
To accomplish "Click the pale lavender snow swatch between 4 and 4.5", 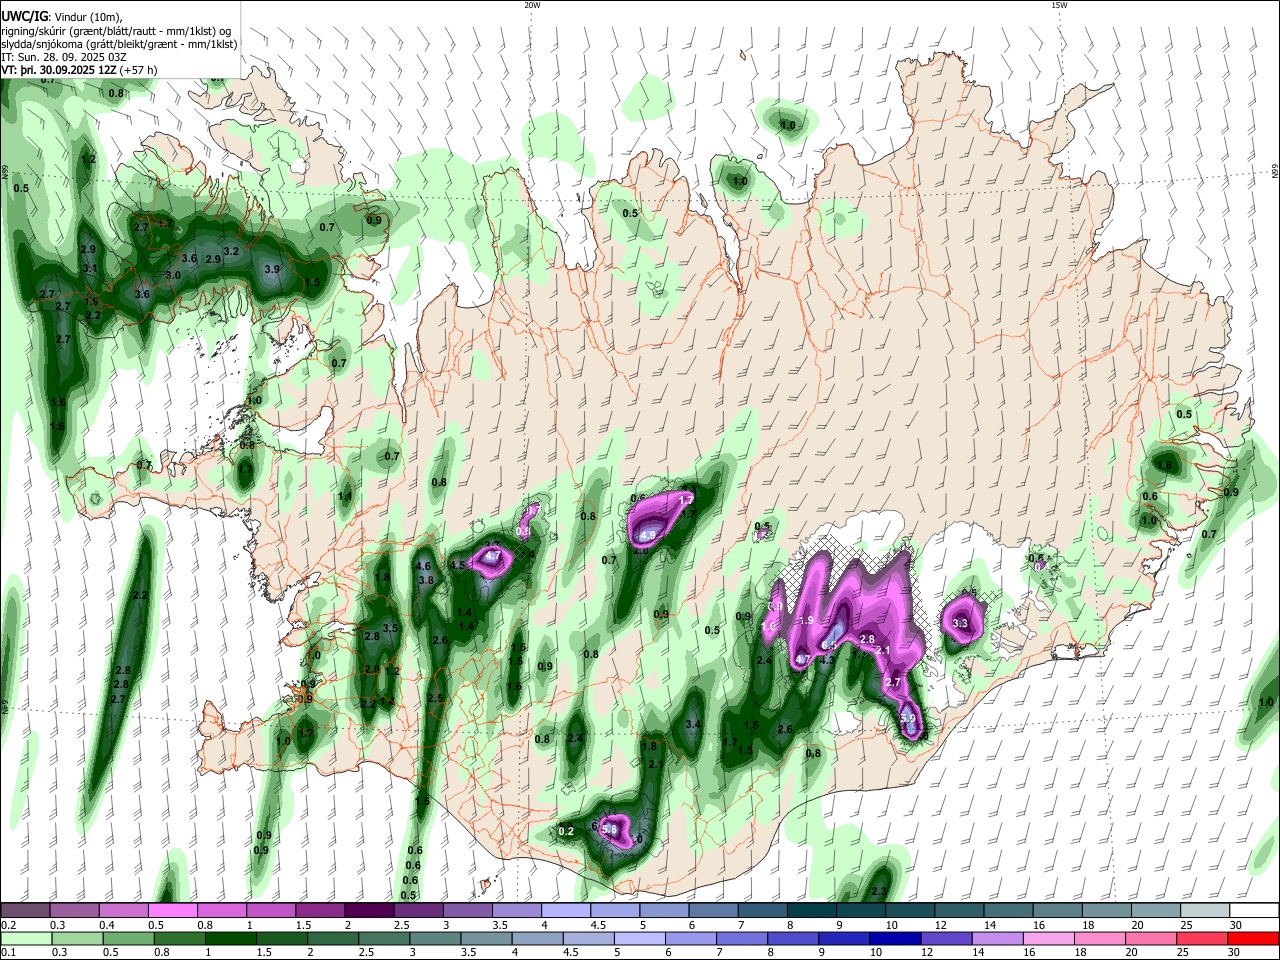I will point(566,910).
